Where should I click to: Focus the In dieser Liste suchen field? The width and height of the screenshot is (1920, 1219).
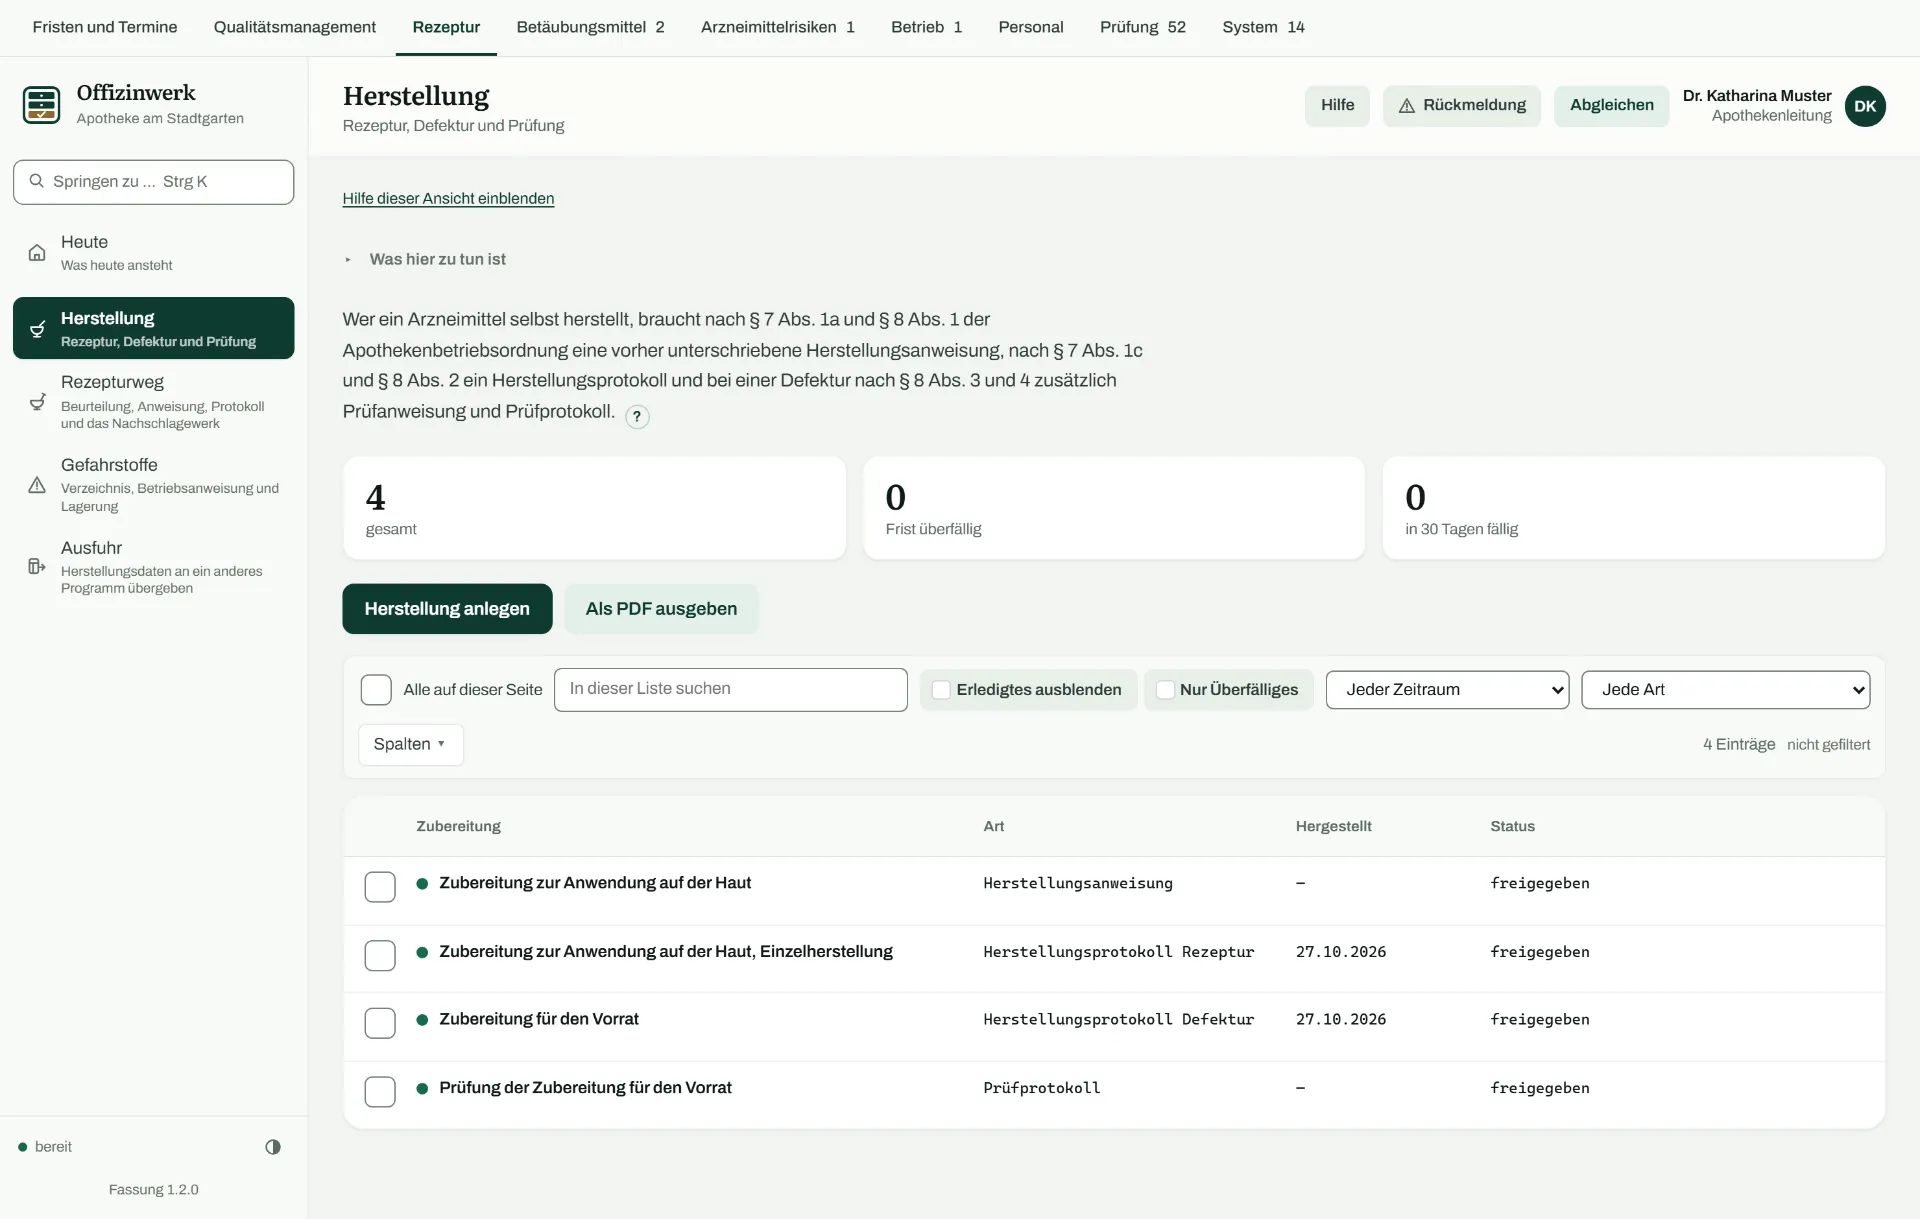(731, 690)
